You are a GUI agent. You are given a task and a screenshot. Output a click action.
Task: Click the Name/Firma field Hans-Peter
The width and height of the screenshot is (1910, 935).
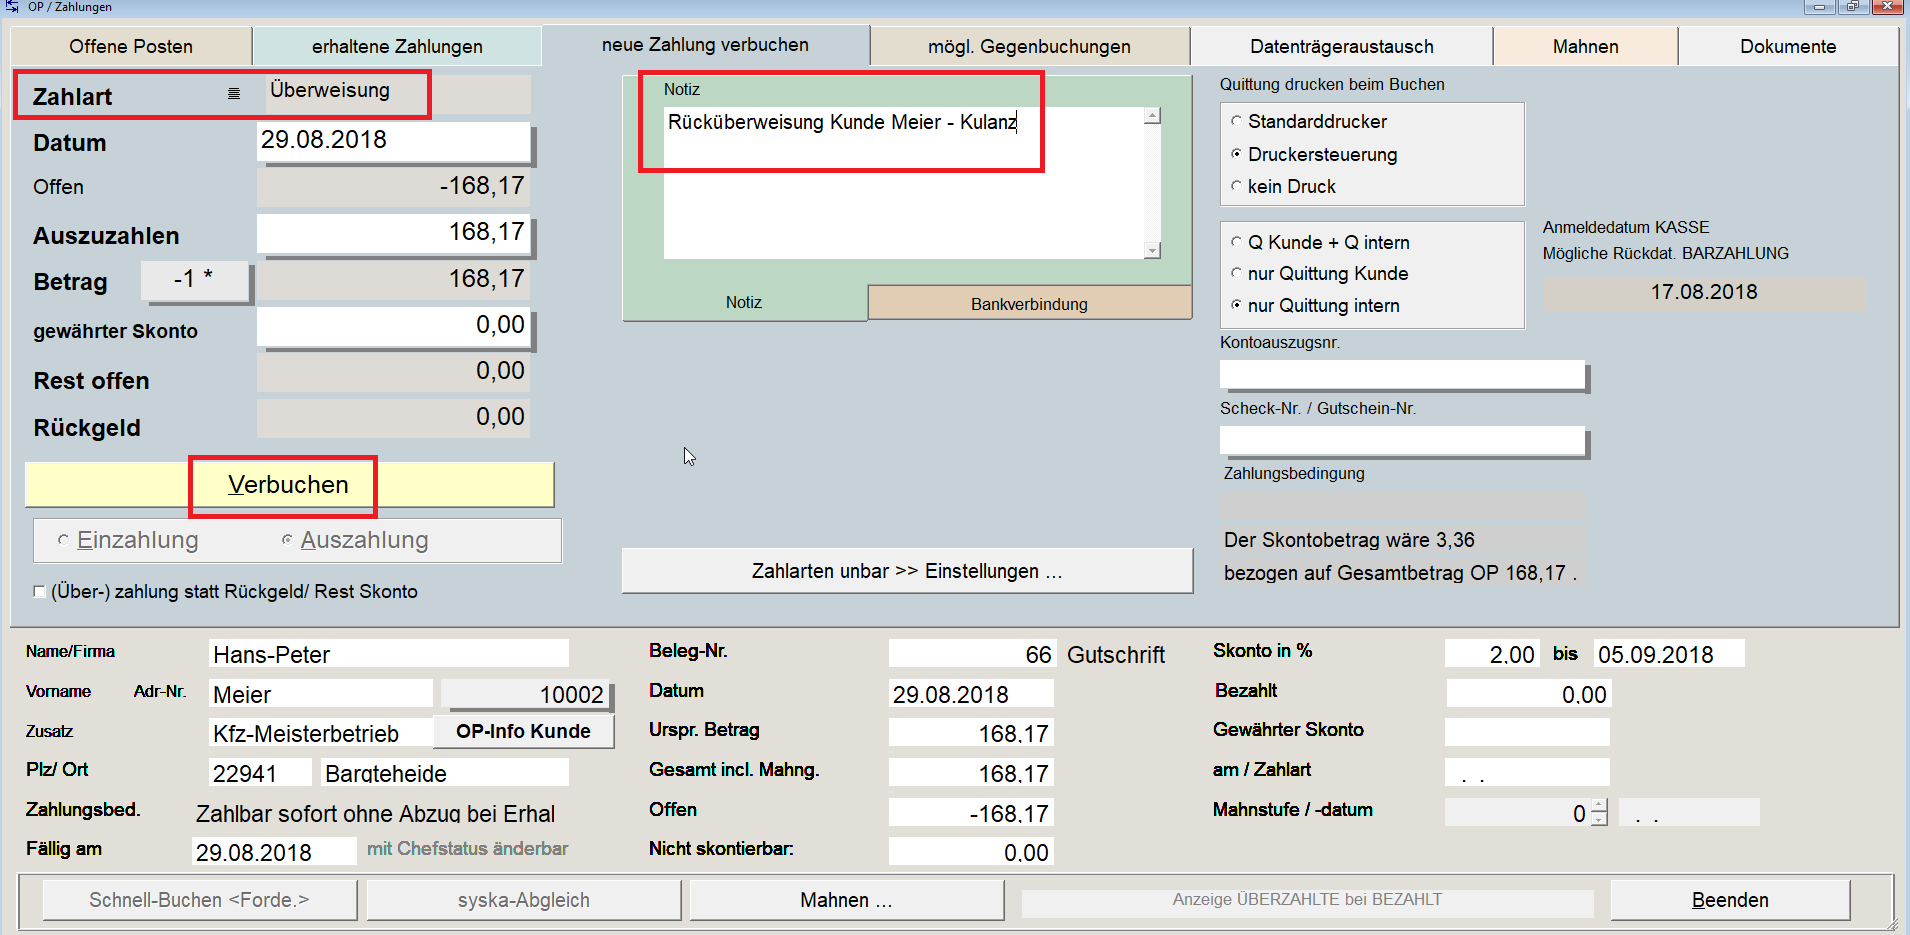389,654
